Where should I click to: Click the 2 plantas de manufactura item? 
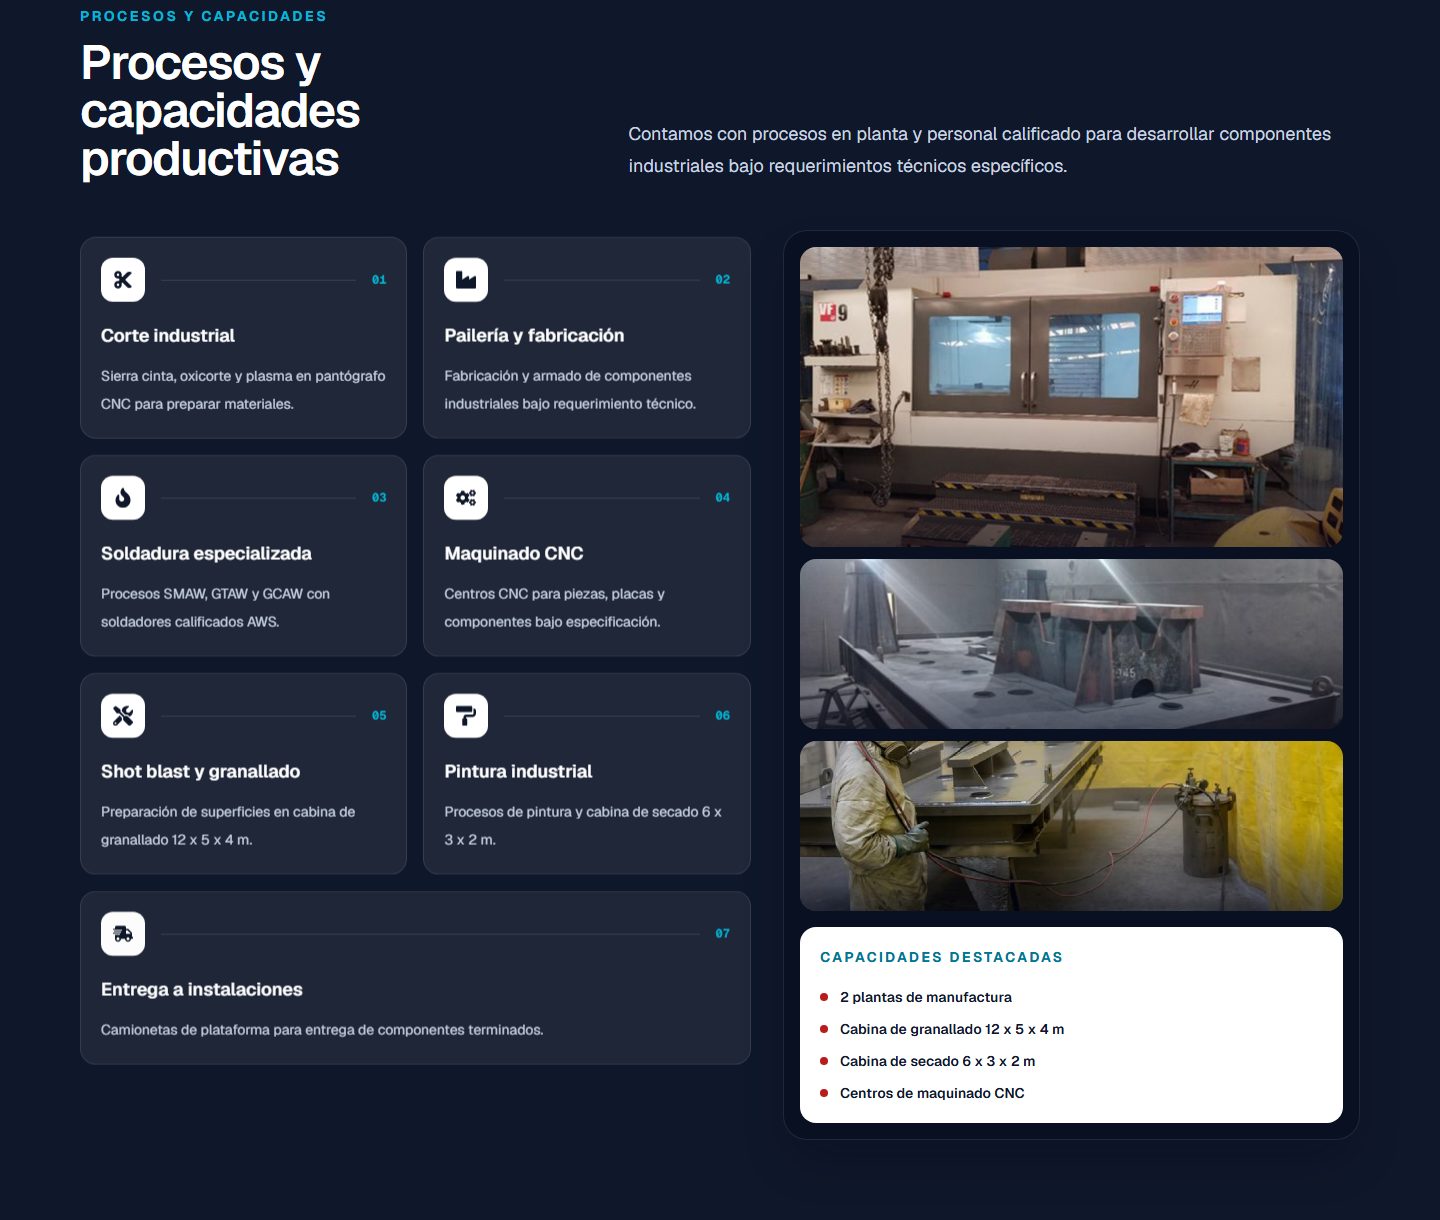coord(926,997)
